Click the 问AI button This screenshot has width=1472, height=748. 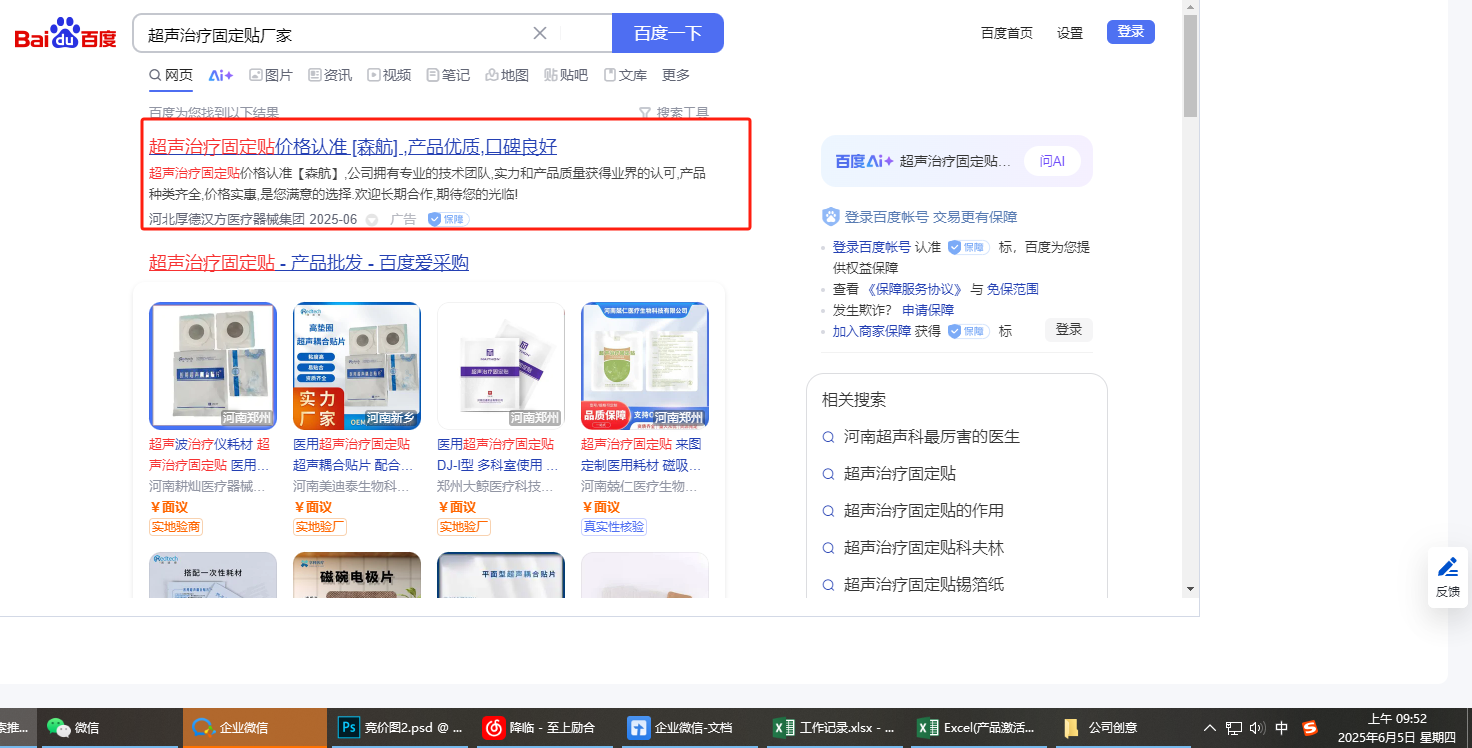(1052, 161)
